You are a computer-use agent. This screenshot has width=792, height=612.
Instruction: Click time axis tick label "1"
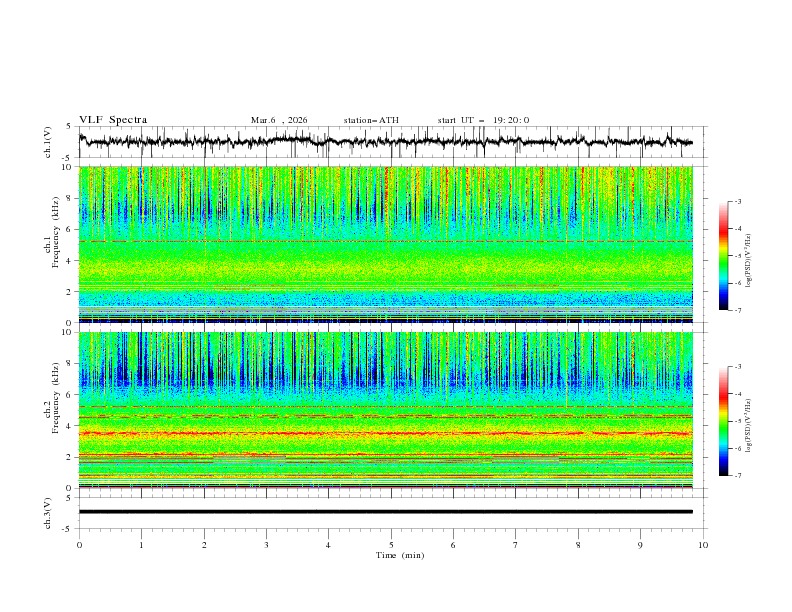point(141,545)
